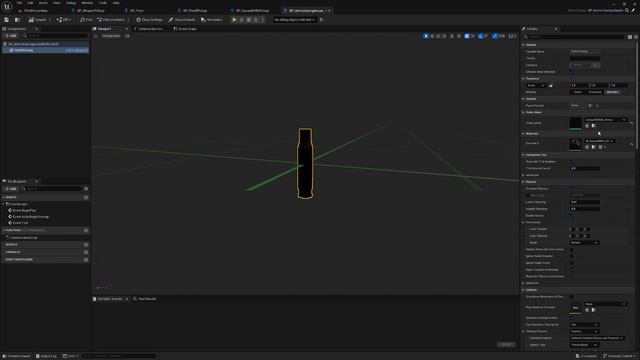Open Details panel settings gear
The image size is (640, 360).
636,37
